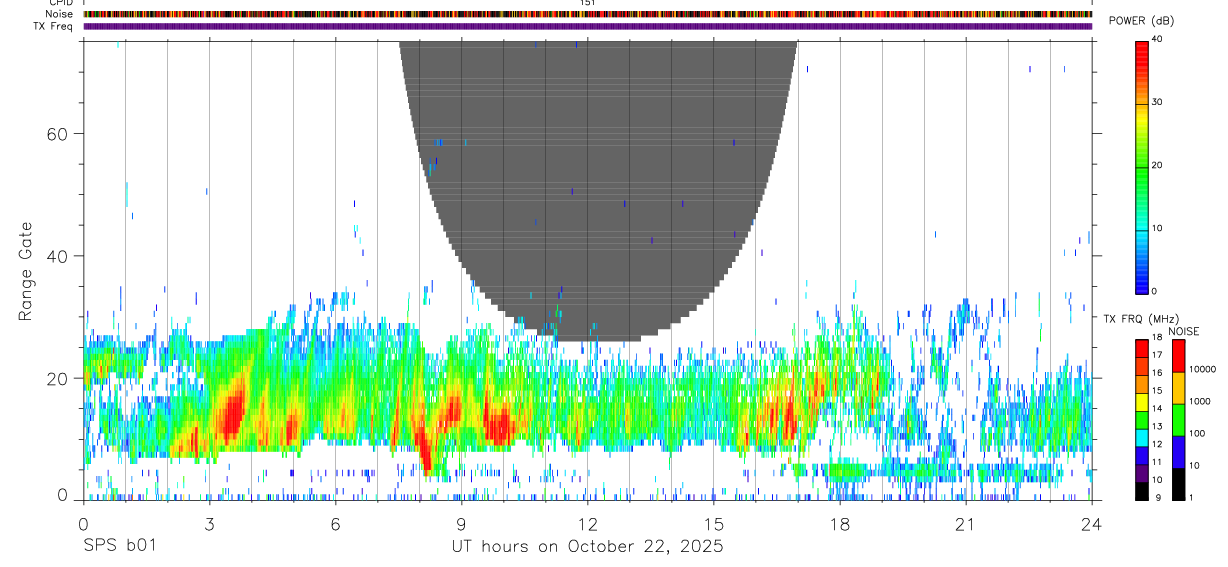The height and width of the screenshot is (567, 1228).
Task: Click the 'POWER (dB)' legend title
Action: [1141, 21]
